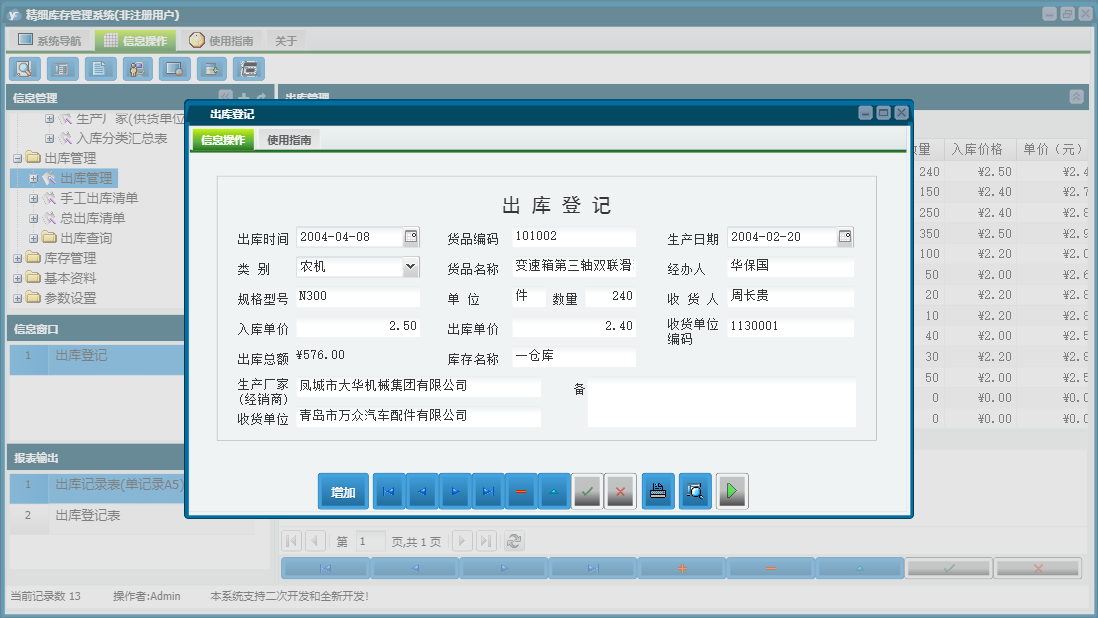The image size is (1098, 618).
Task: Switch to 系统导航 tab
Action: (50, 41)
